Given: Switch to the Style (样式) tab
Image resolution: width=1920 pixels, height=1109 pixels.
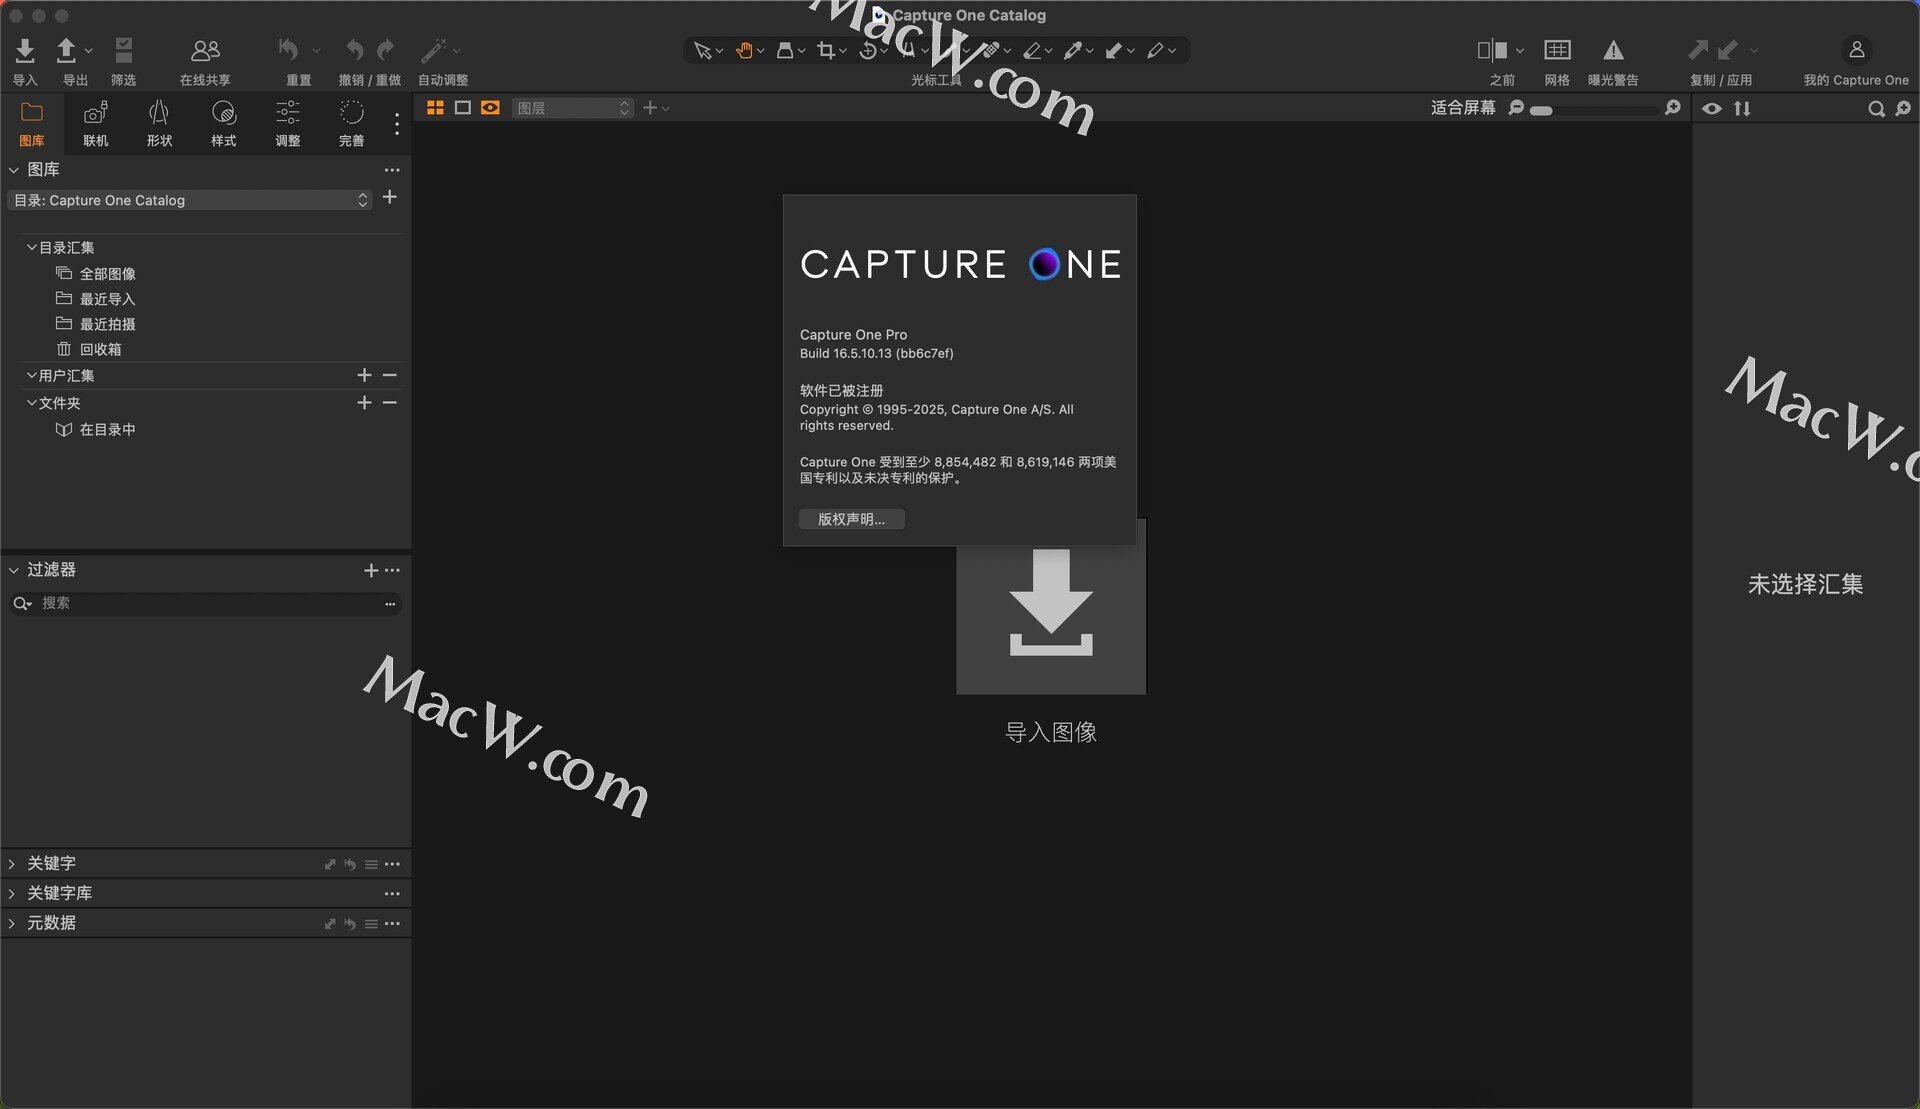Looking at the screenshot, I should (224, 123).
